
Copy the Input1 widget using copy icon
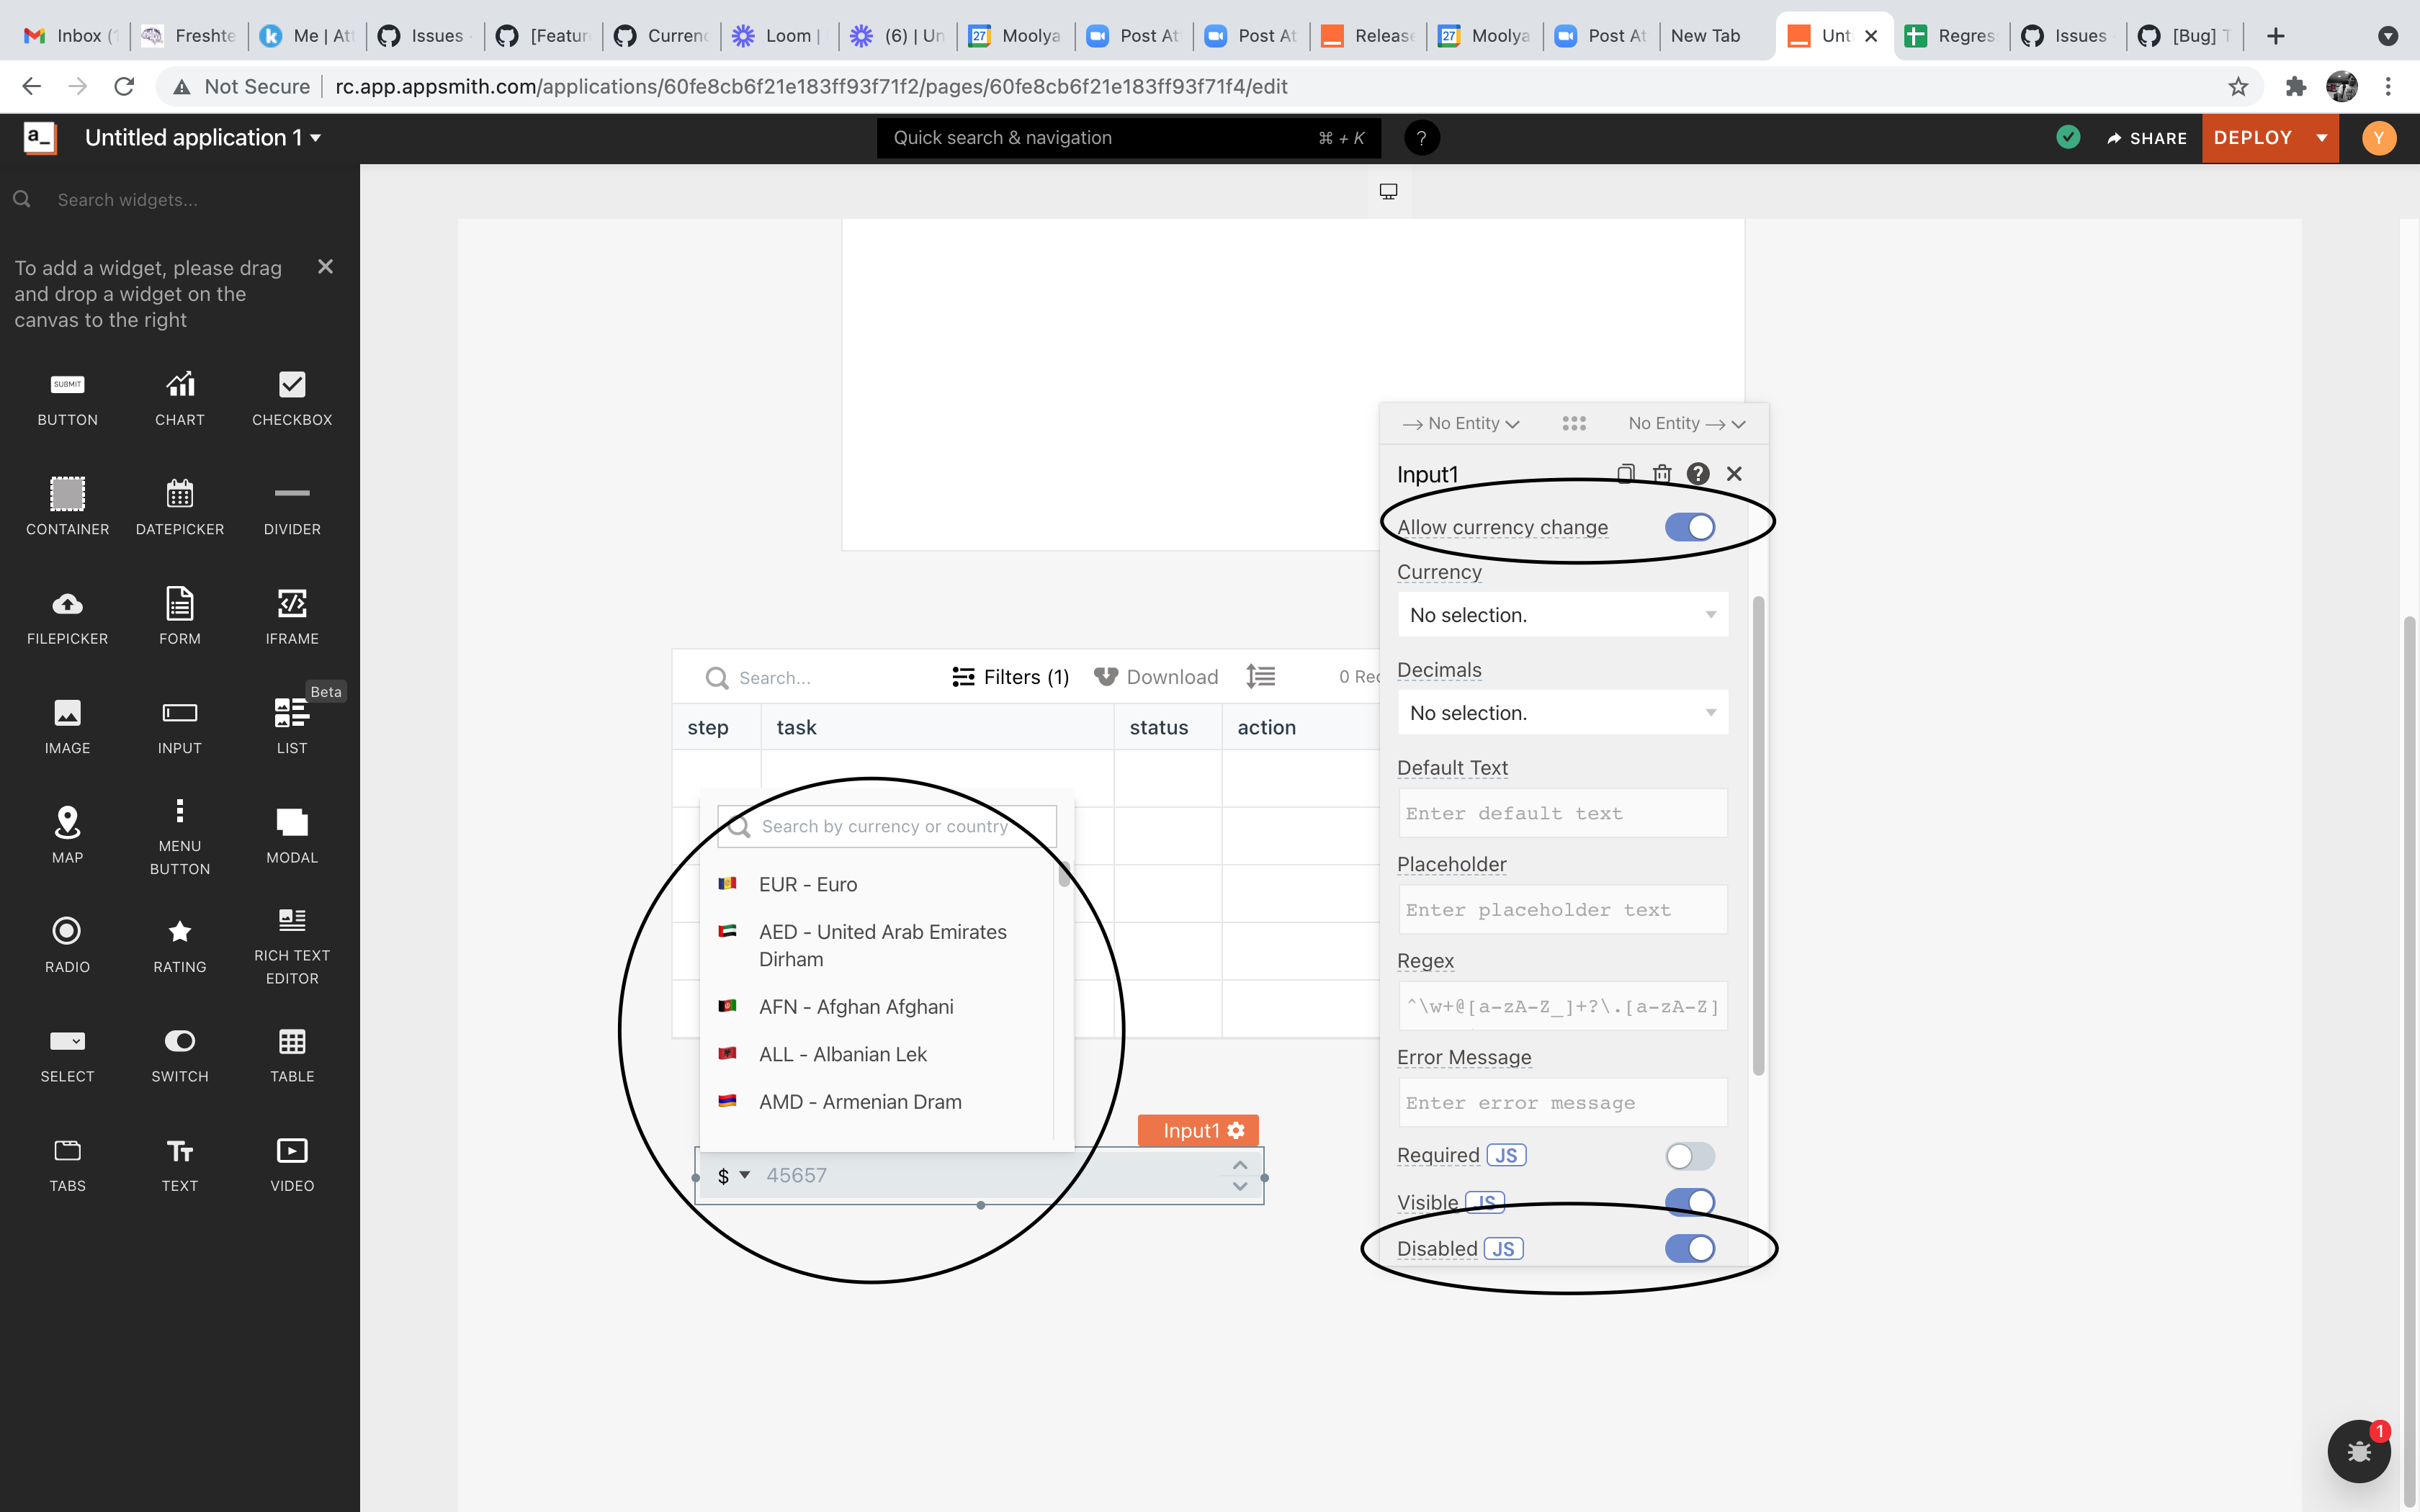[x=1626, y=474]
